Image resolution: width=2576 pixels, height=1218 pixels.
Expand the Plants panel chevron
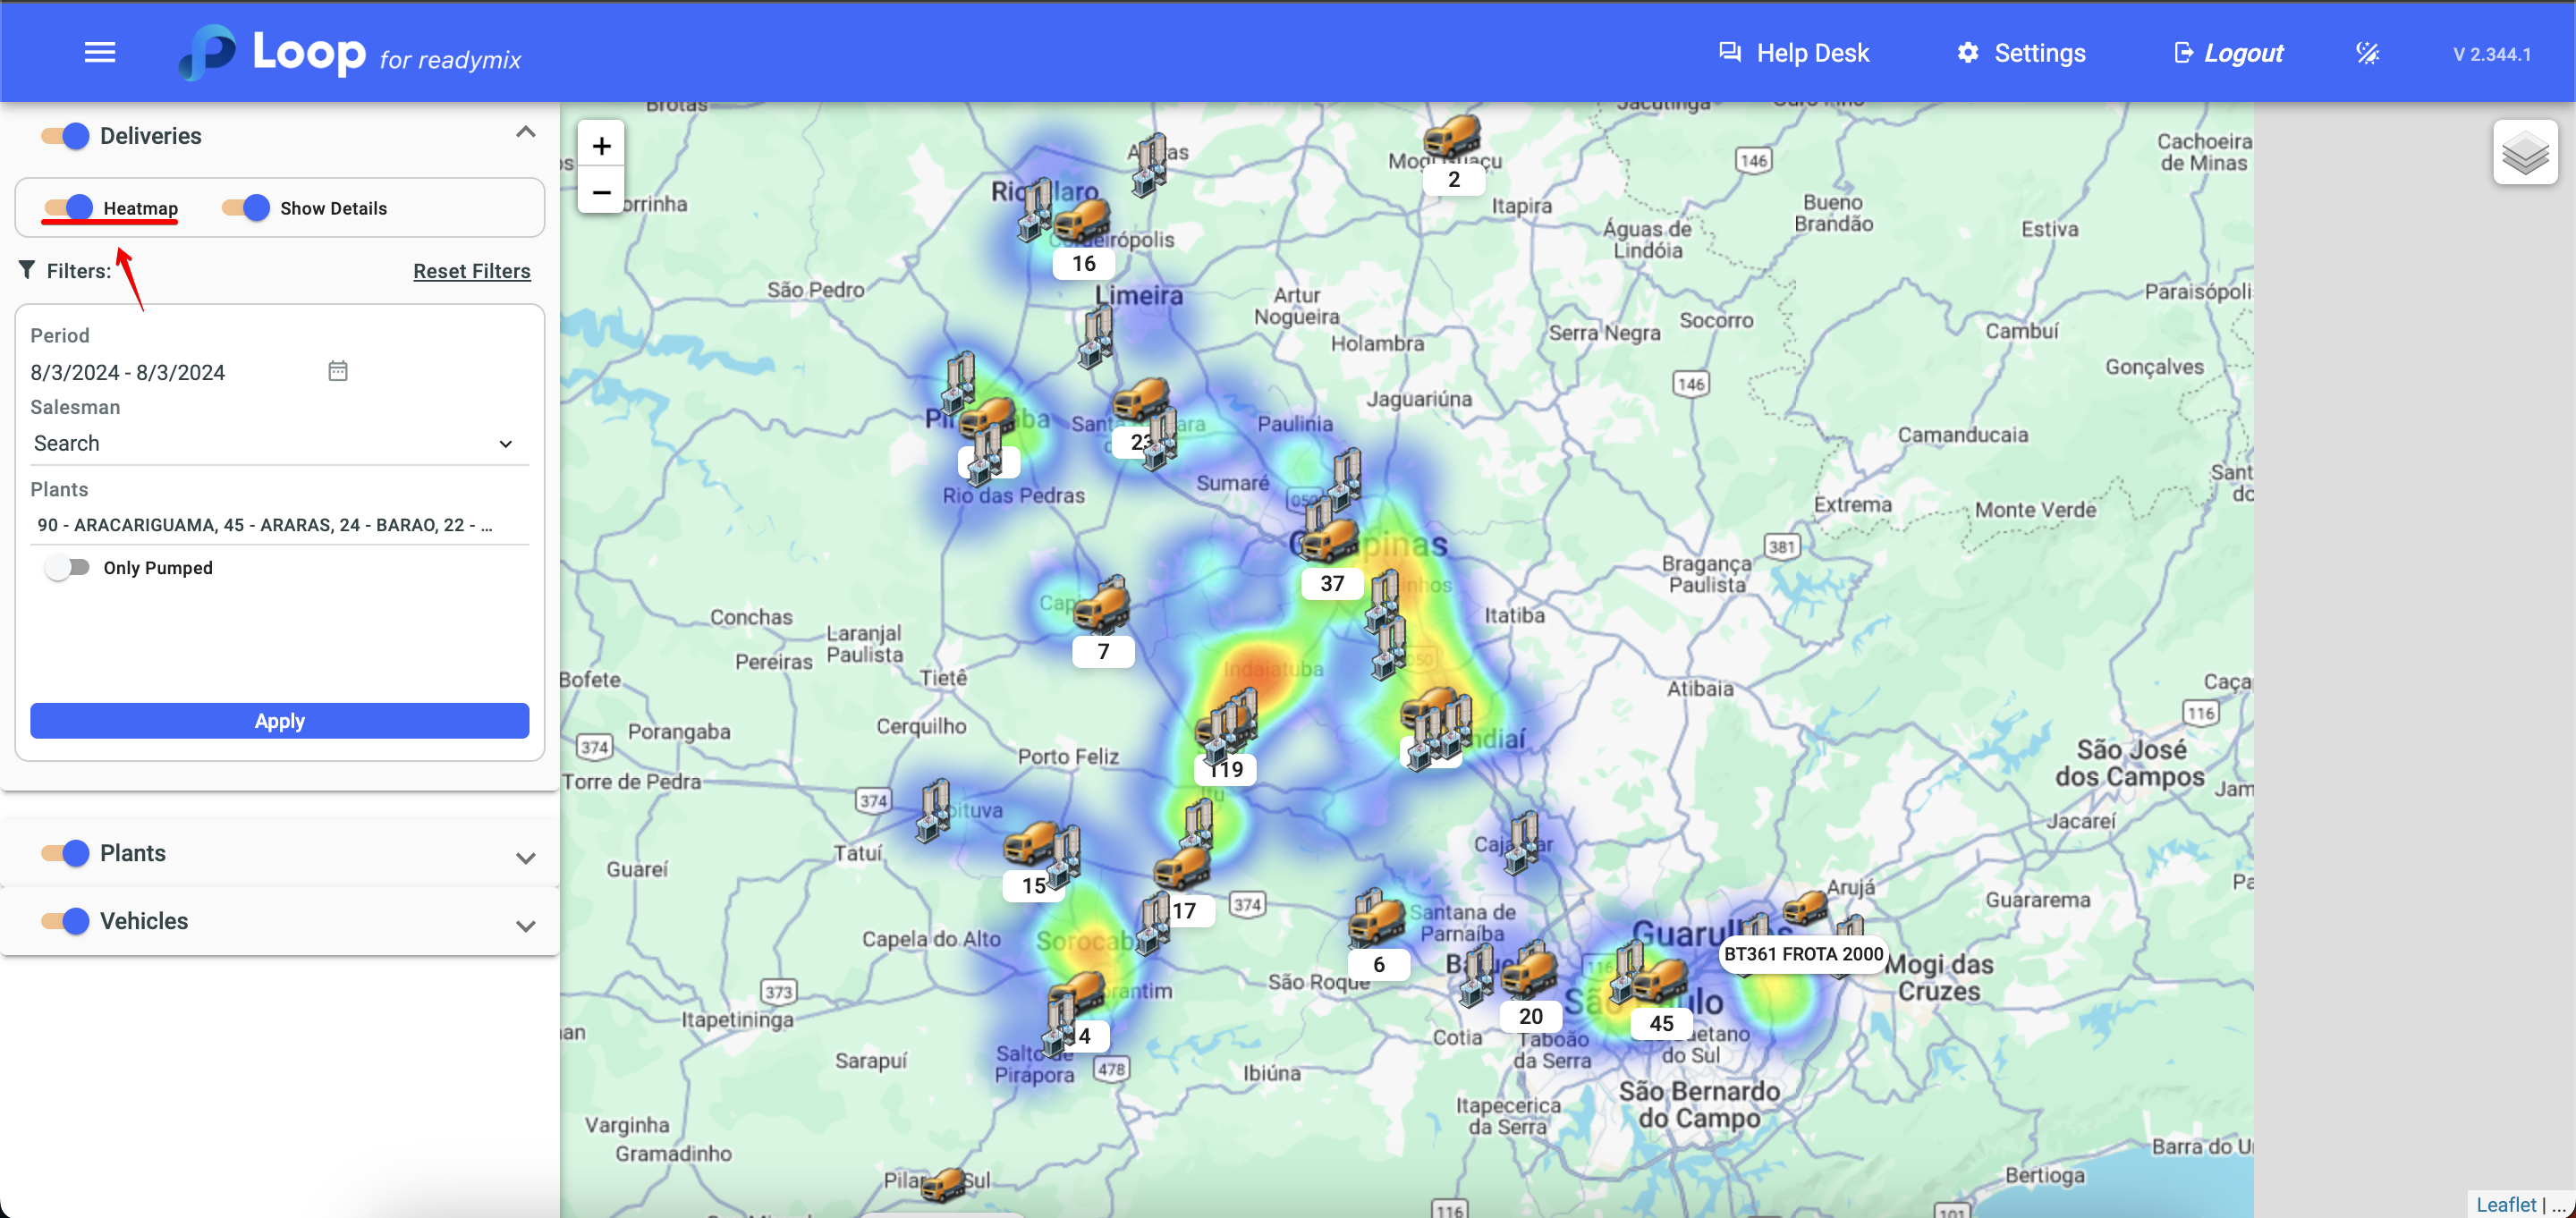(525, 857)
